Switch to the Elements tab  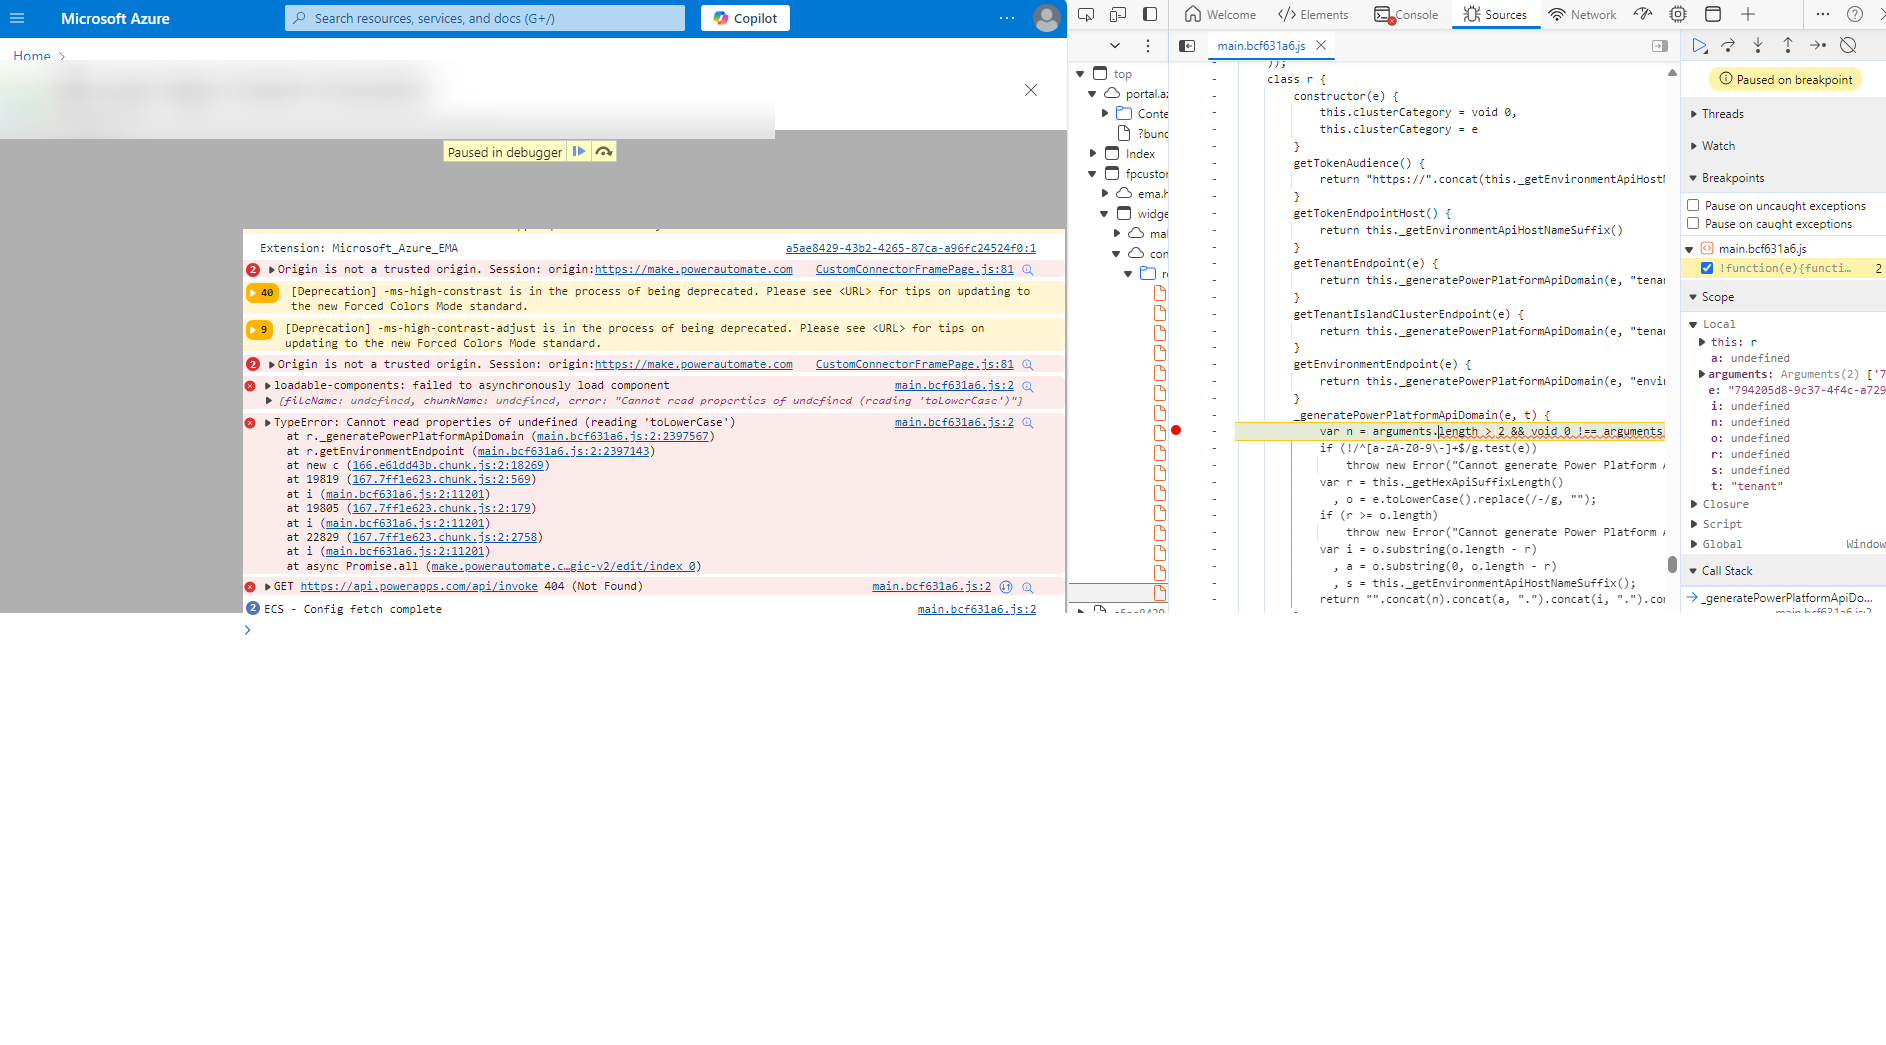(1313, 14)
